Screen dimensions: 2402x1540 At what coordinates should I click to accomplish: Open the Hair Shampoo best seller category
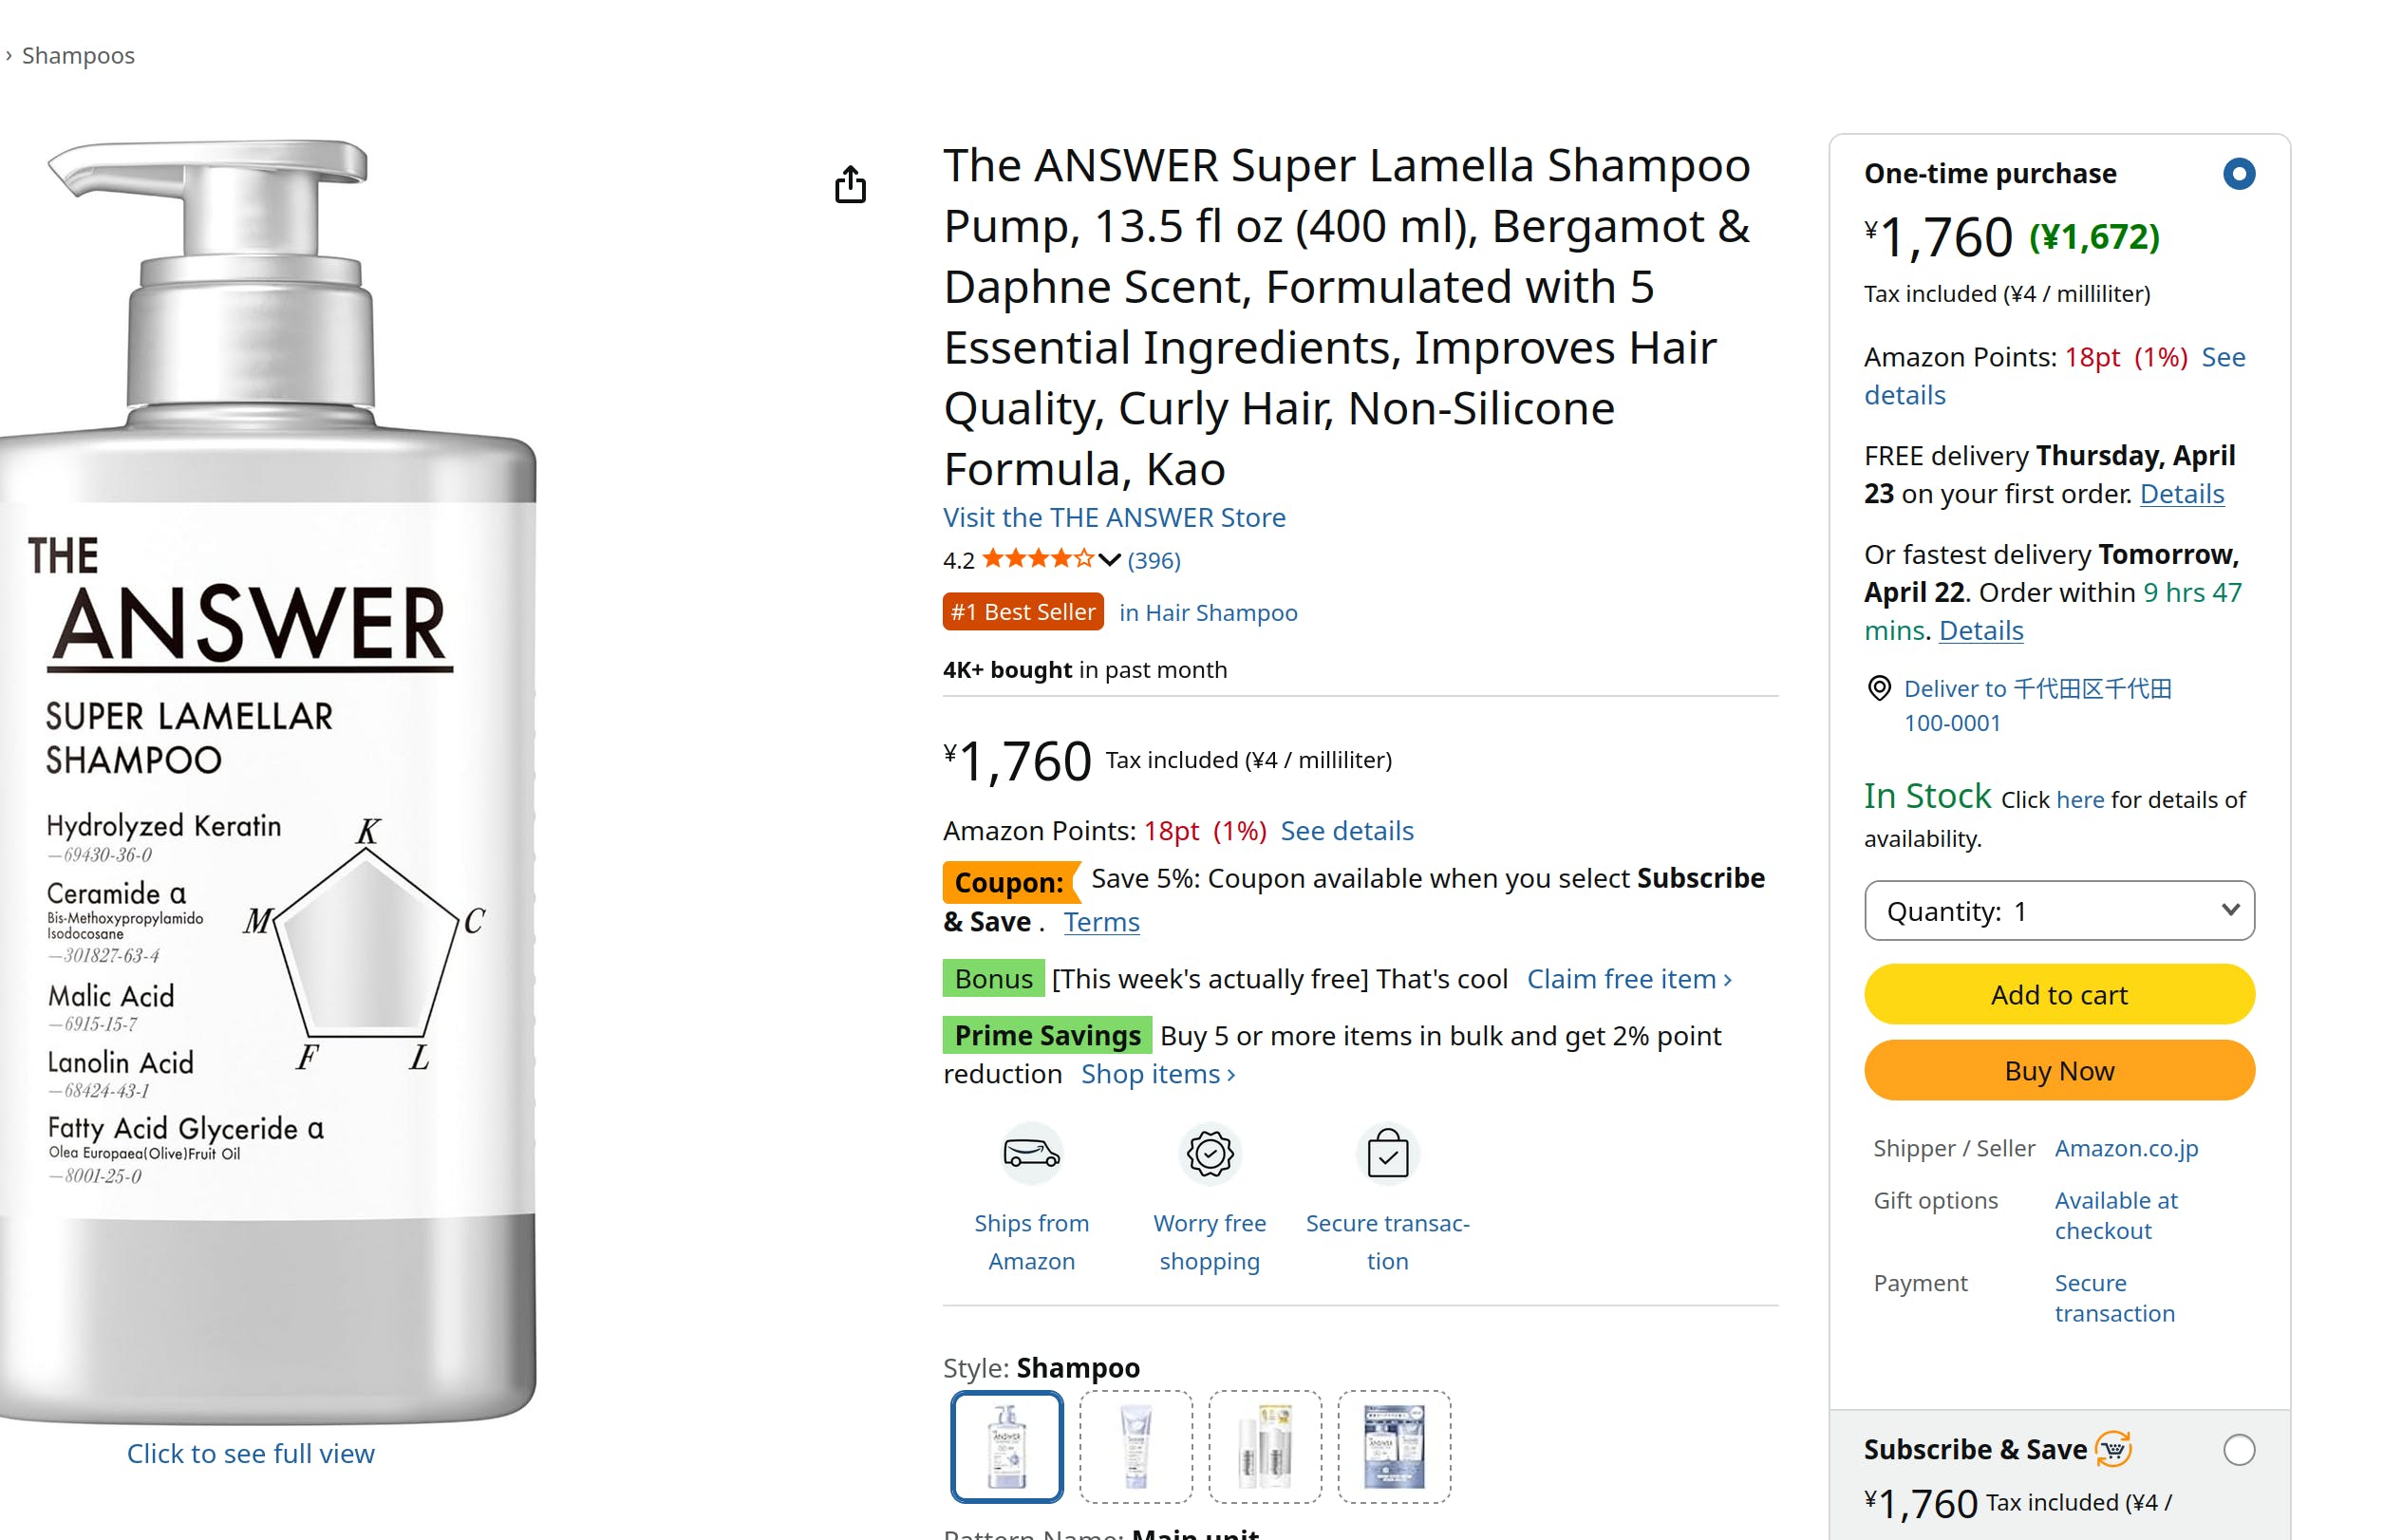point(1207,612)
